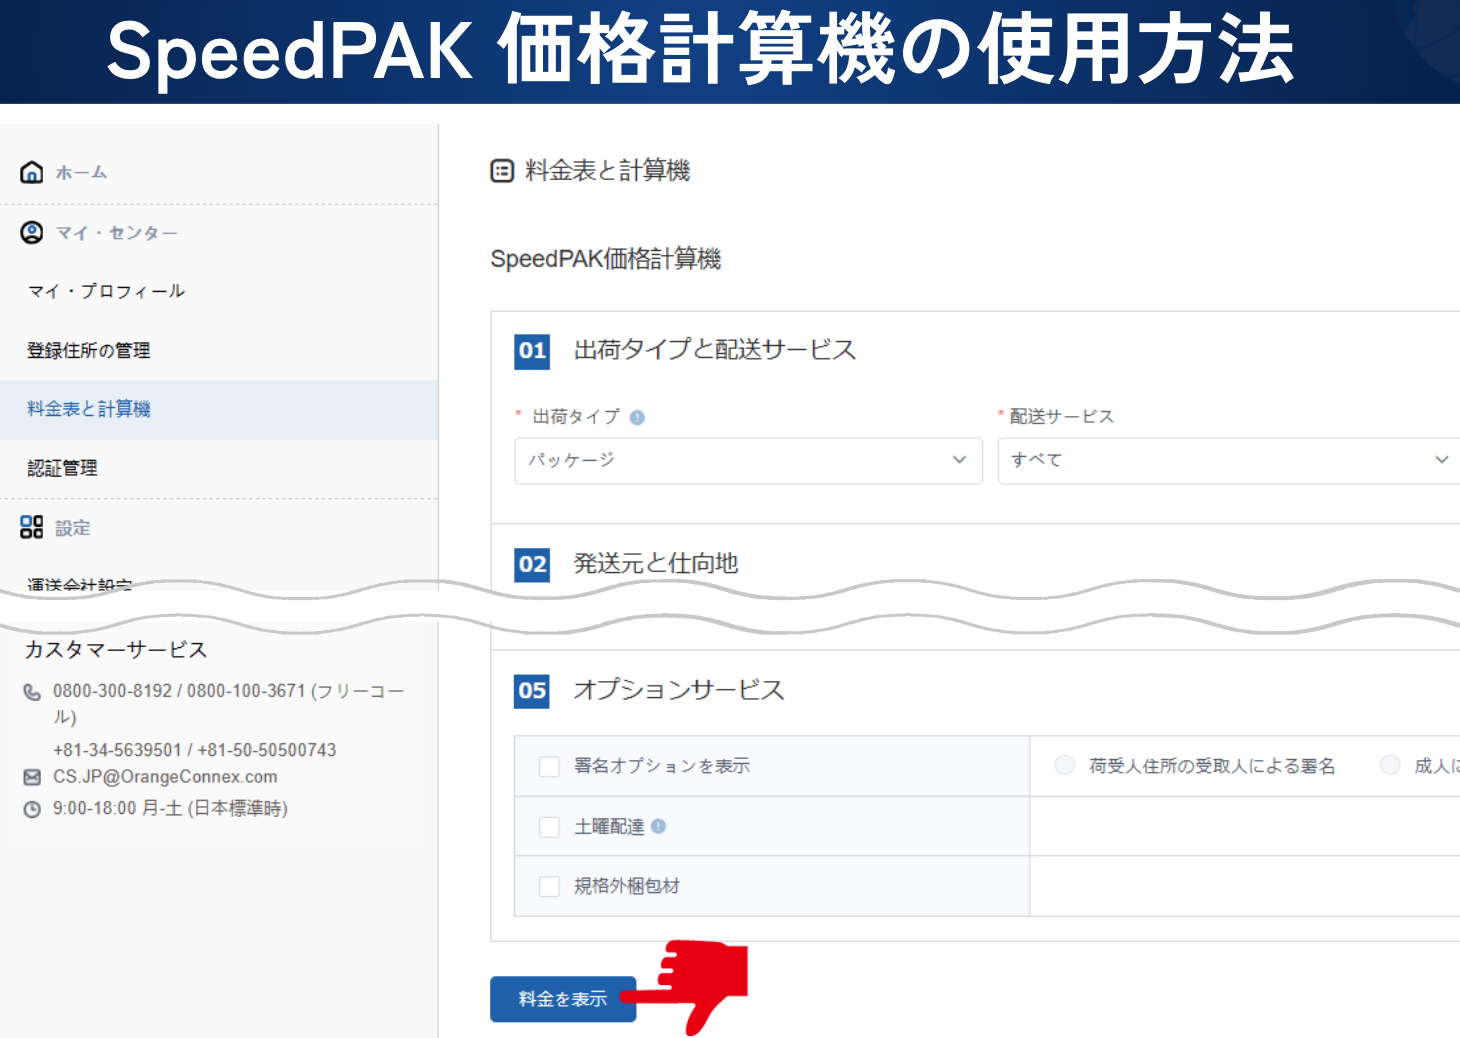Click the My Center user icon

click(x=32, y=232)
